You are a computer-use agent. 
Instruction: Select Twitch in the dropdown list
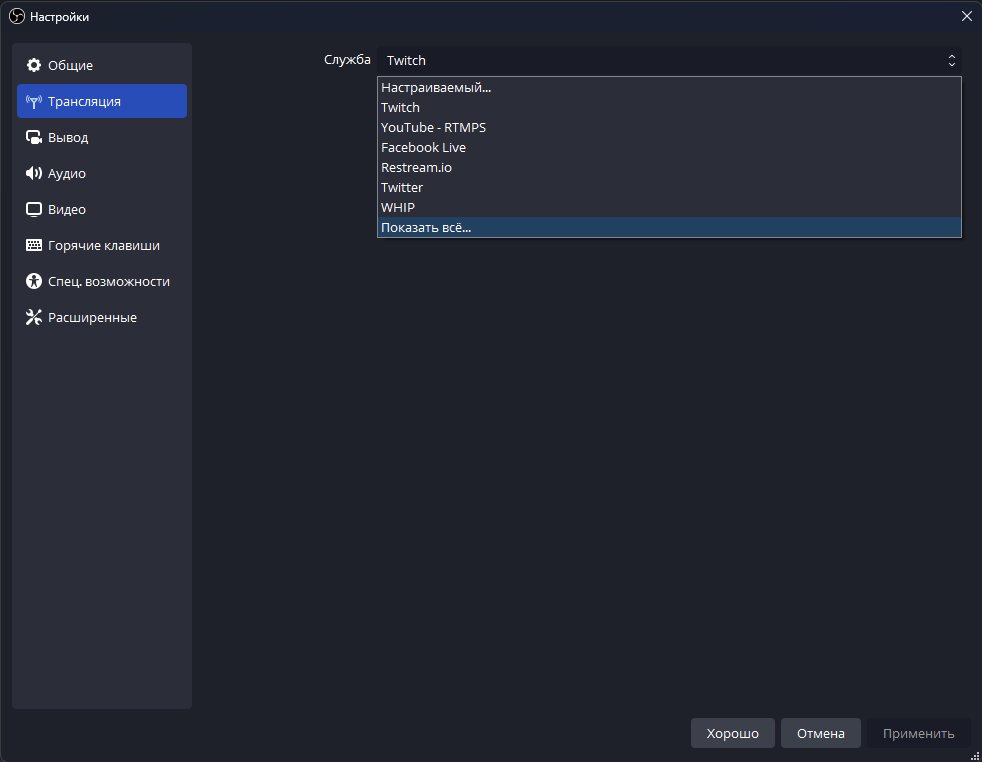[x=669, y=108]
